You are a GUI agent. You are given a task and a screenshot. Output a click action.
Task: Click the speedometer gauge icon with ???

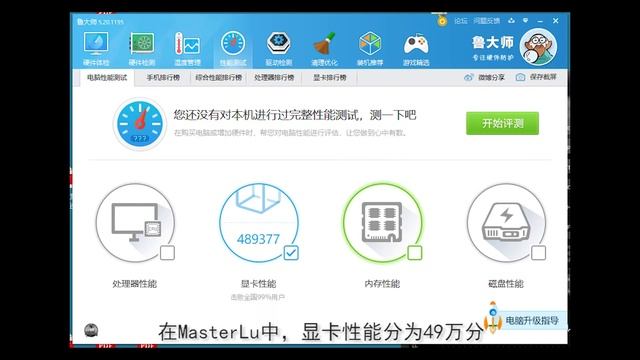pos(140,124)
